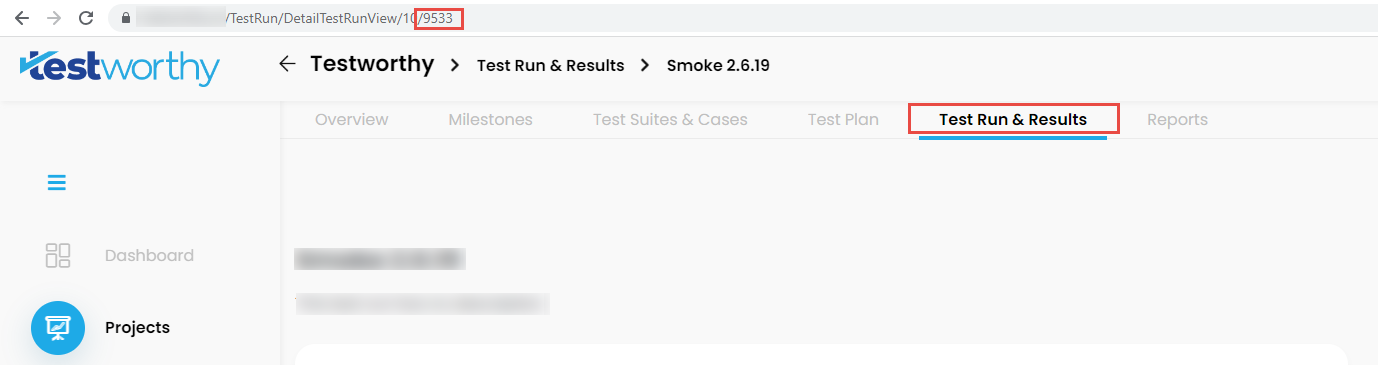The height and width of the screenshot is (365, 1378).
Task: Reload the page with the refresh icon
Action: coord(87,18)
